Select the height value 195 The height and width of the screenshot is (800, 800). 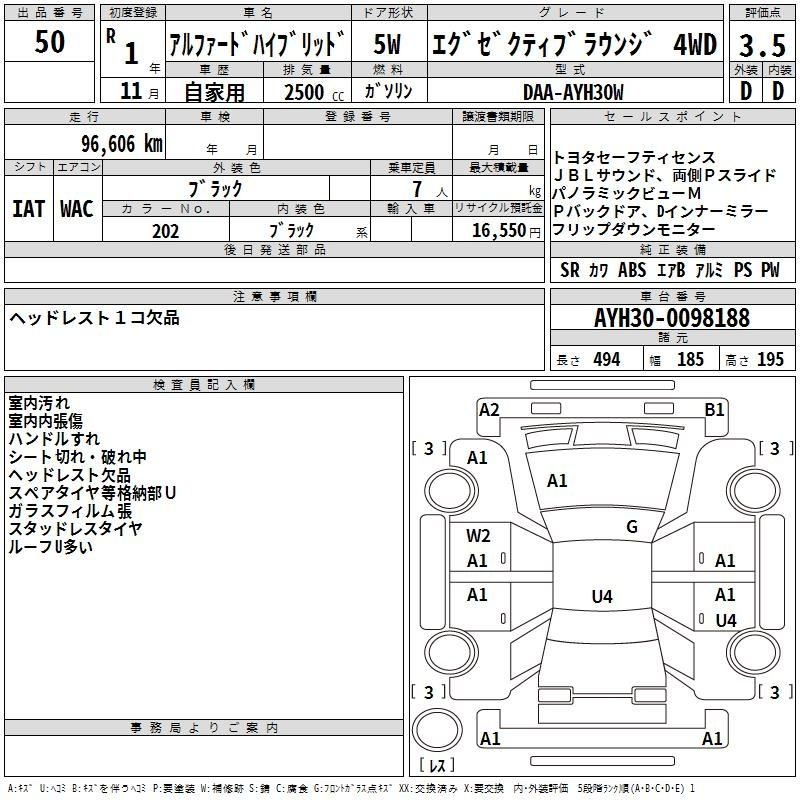tap(770, 360)
